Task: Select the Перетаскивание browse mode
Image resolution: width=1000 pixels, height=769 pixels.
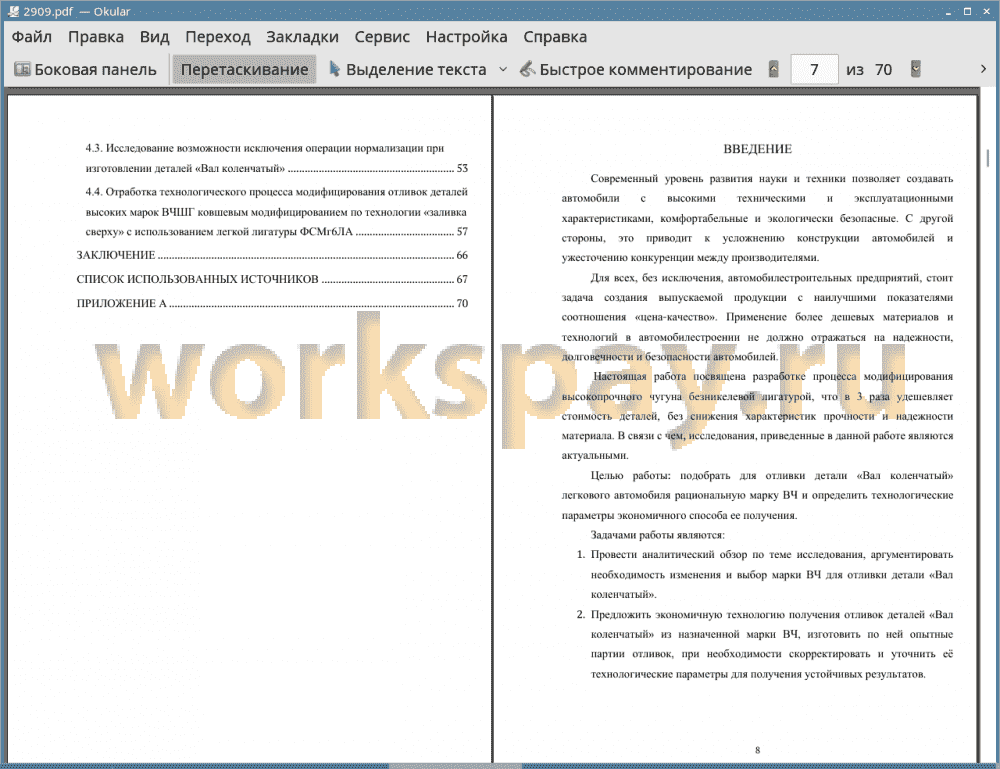Action: click(x=244, y=70)
